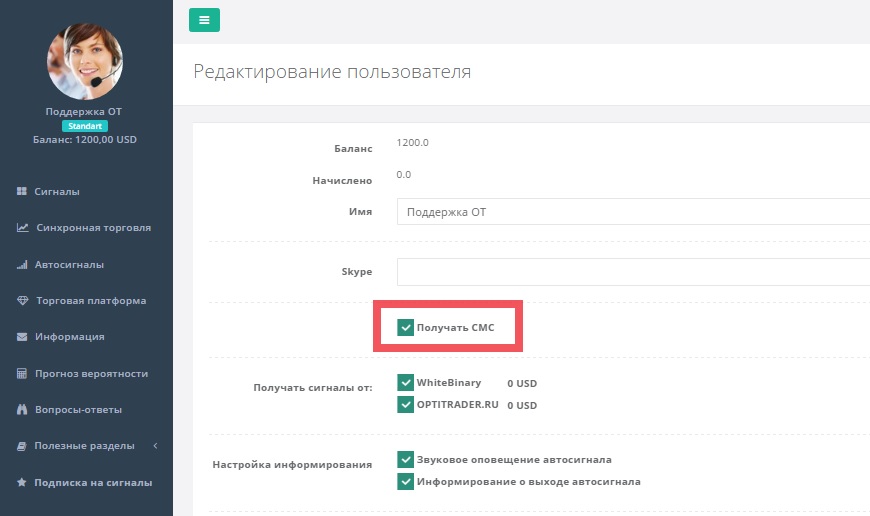Toggle Информирование о выходе автосигнала checkbox
The image size is (870, 516).
[406, 482]
